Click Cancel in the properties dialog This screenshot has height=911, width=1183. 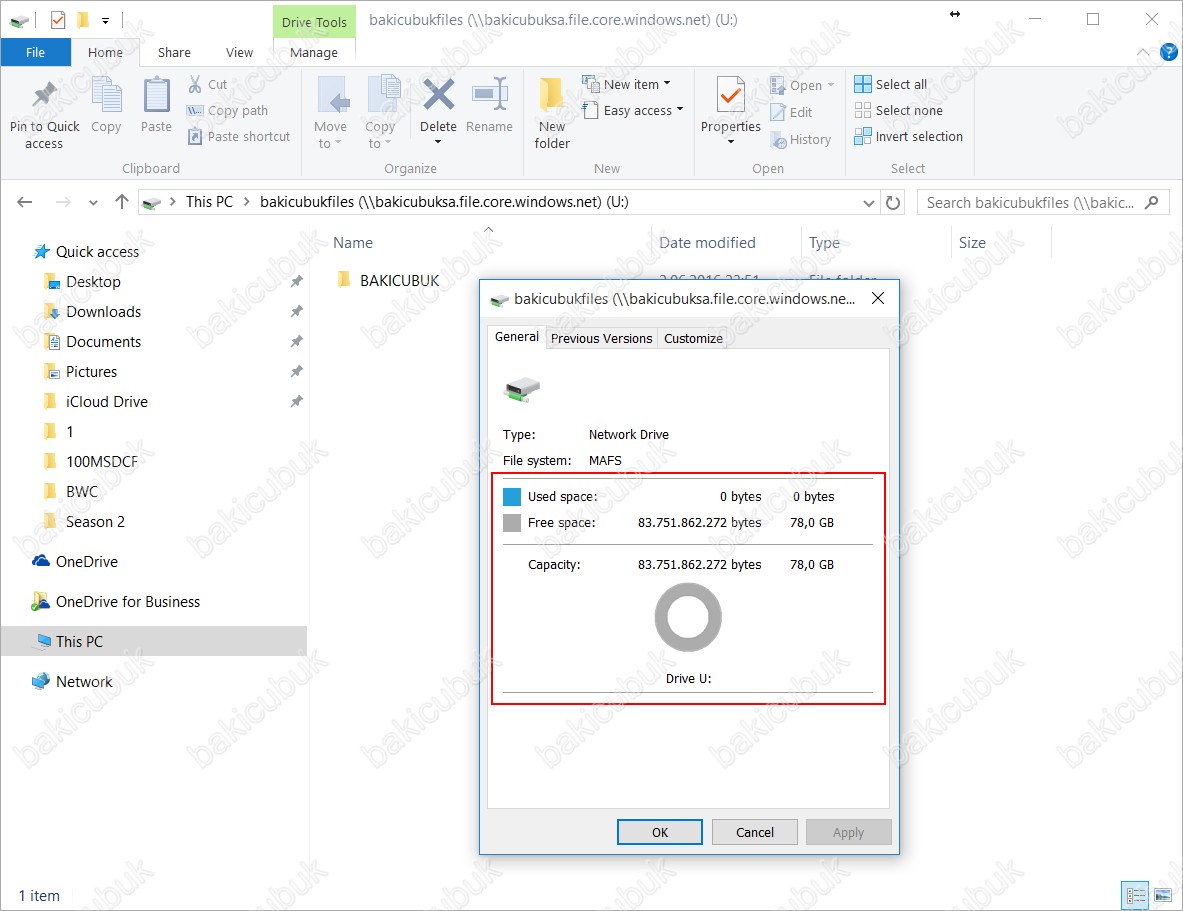(754, 832)
